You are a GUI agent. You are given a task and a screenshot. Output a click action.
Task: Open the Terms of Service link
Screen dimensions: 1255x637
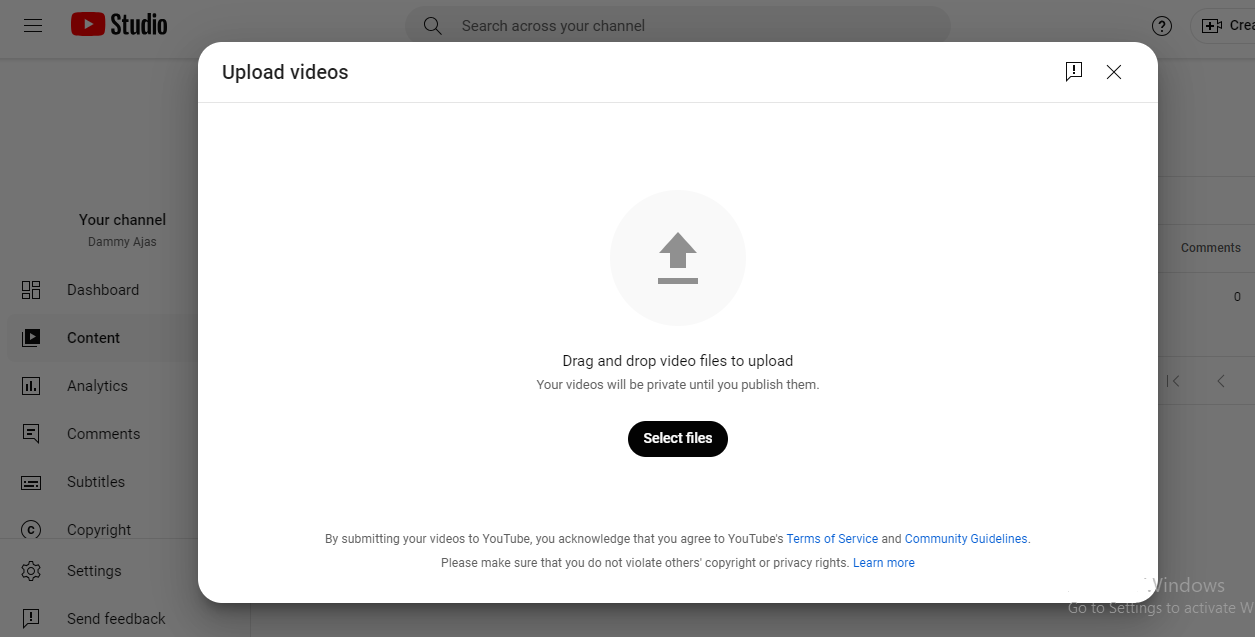[x=832, y=539]
